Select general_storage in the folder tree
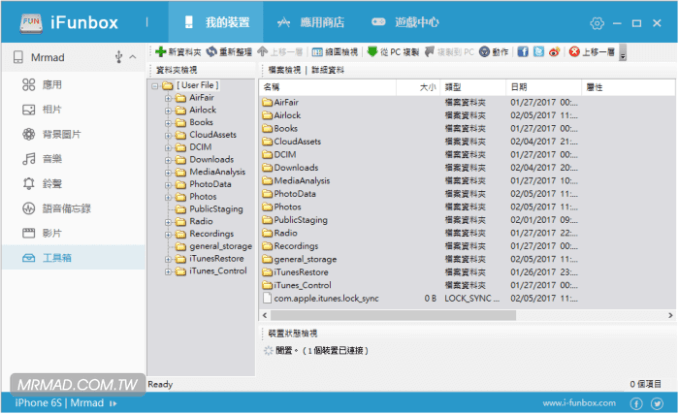679x414 pixels. tap(220, 246)
